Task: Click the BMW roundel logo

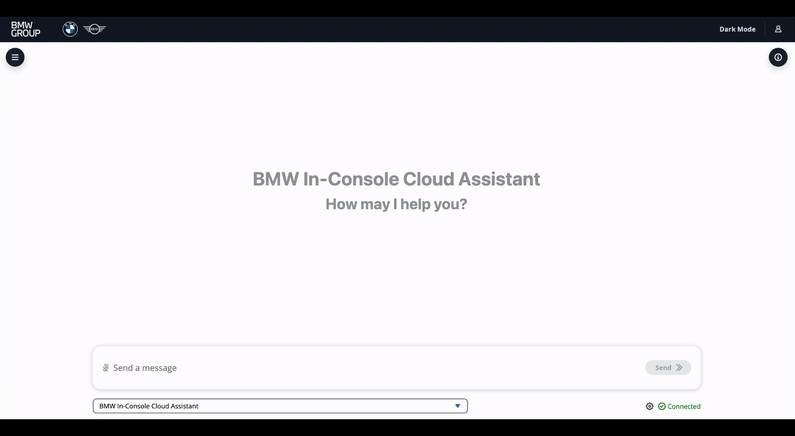Action: pos(70,29)
